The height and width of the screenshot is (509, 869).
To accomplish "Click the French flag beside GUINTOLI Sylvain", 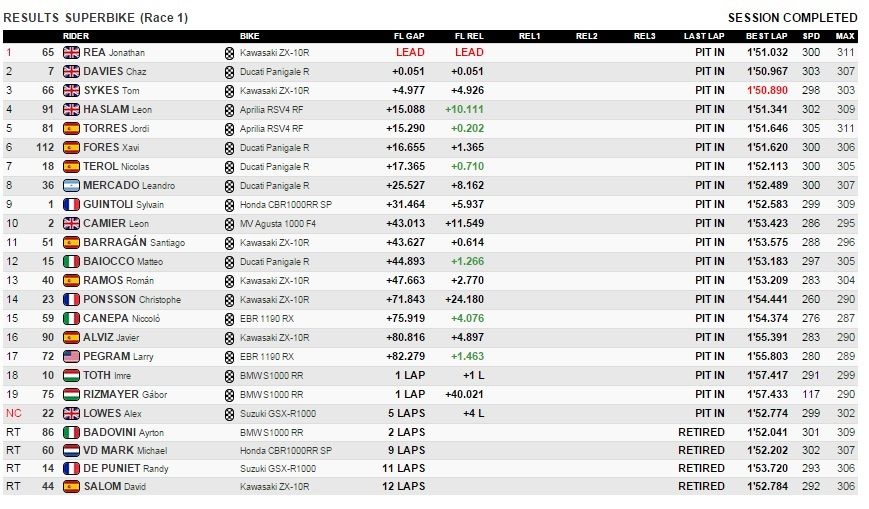I will coord(71,205).
